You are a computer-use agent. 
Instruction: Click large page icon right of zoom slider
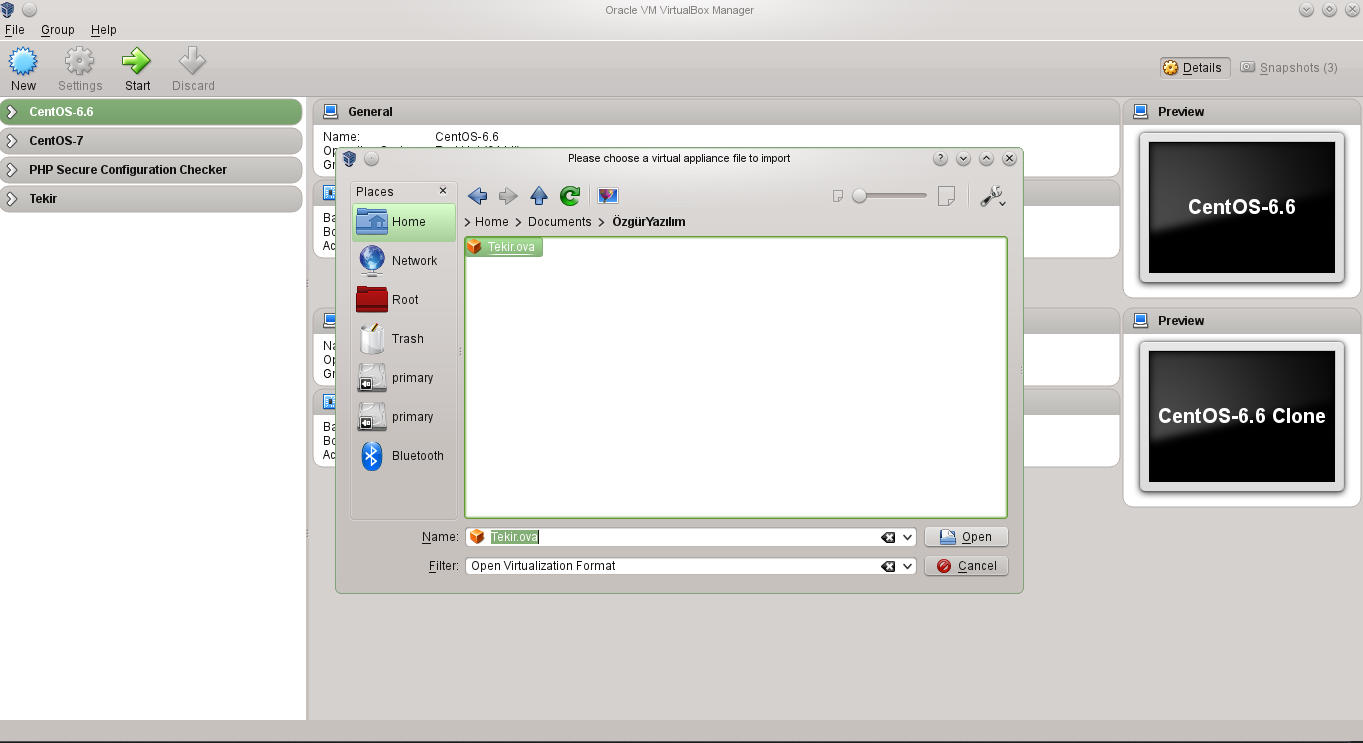pyautogui.click(x=946, y=196)
